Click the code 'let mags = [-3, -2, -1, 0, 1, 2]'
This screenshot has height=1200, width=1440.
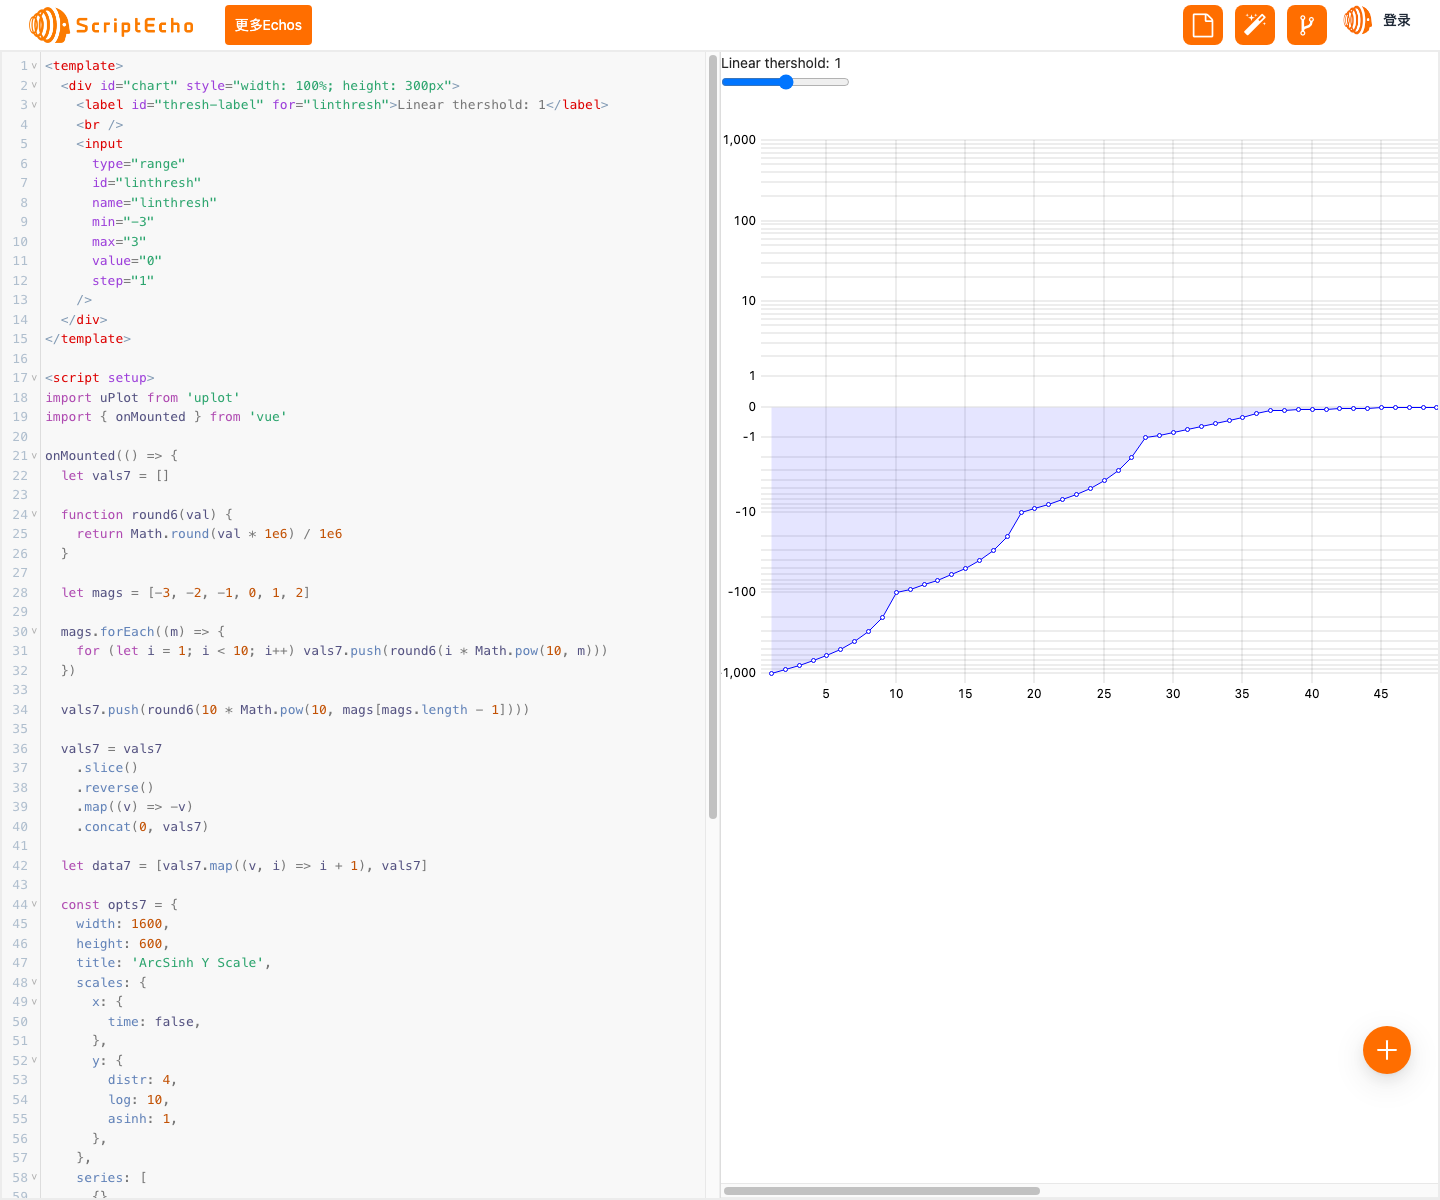coord(185,593)
